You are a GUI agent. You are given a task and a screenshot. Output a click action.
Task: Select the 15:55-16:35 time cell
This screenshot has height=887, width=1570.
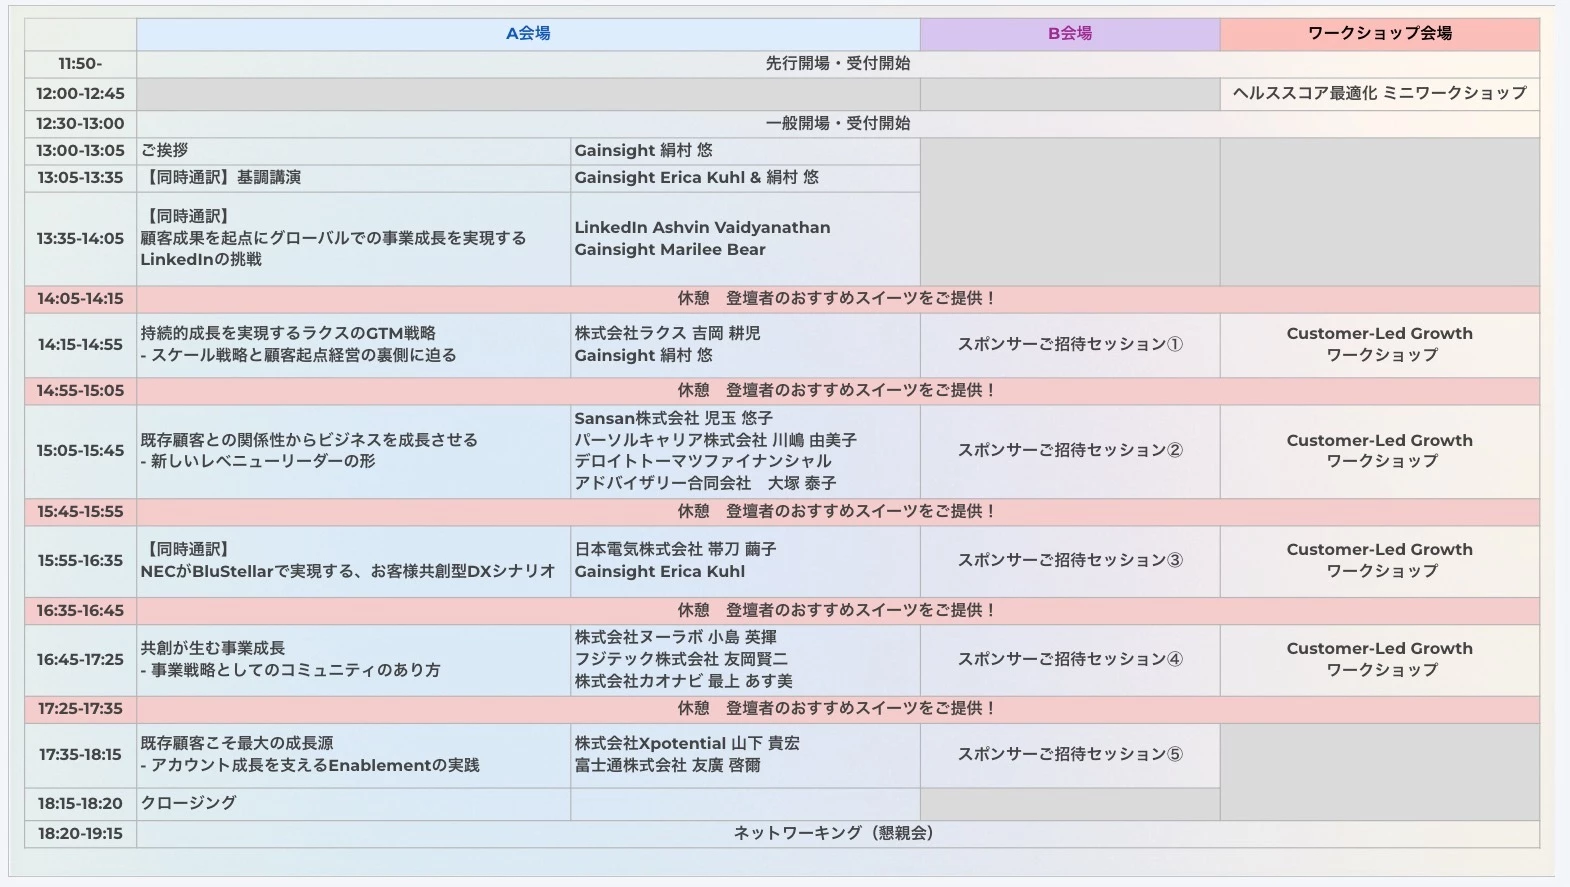click(x=80, y=561)
